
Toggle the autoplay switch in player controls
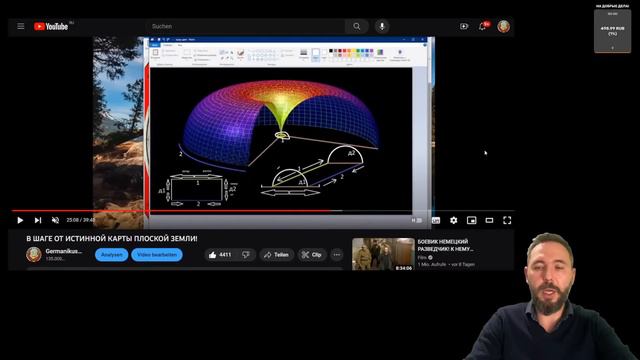[x=416, y=220]
